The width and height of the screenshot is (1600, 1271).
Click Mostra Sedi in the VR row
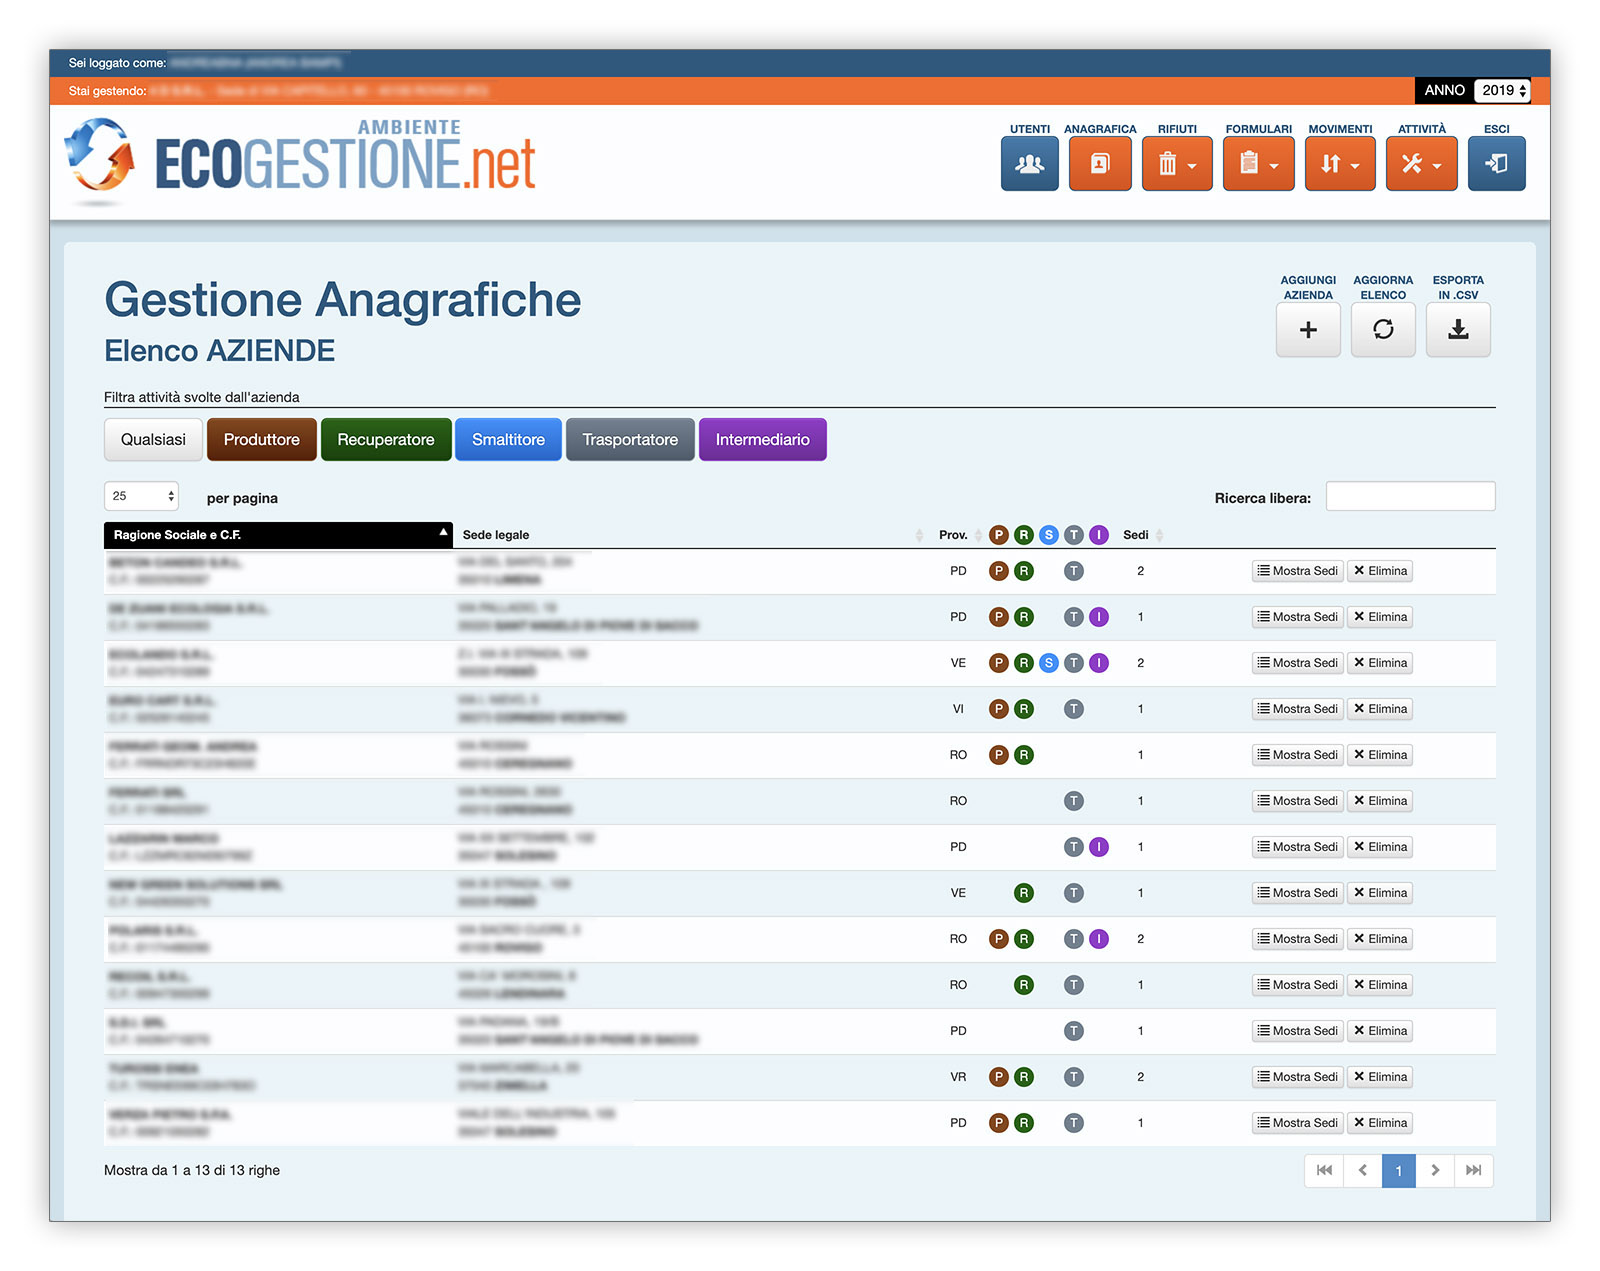[1297, 1077]
